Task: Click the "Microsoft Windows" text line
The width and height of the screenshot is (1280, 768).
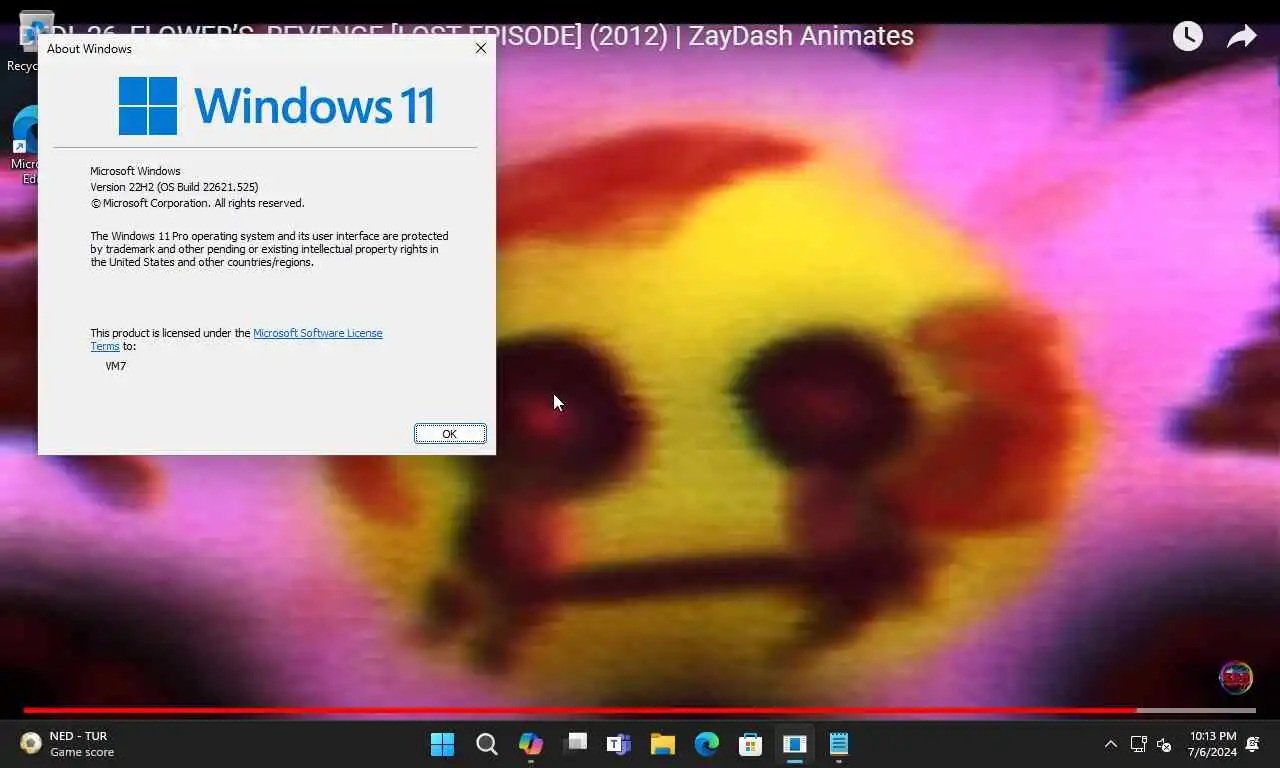Action: 135,171
